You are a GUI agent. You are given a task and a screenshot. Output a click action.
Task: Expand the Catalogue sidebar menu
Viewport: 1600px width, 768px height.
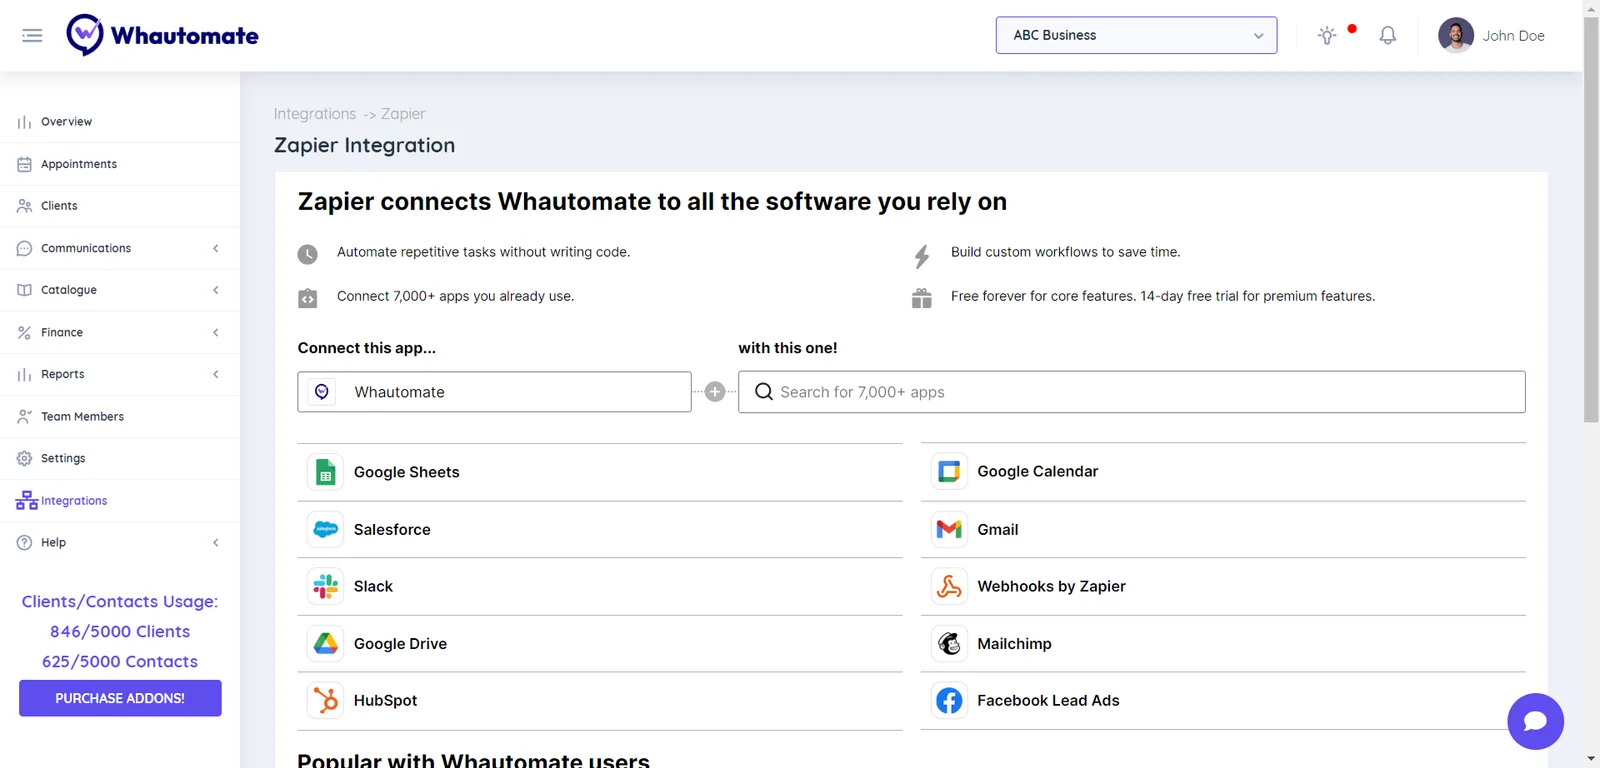click(120, 290)
